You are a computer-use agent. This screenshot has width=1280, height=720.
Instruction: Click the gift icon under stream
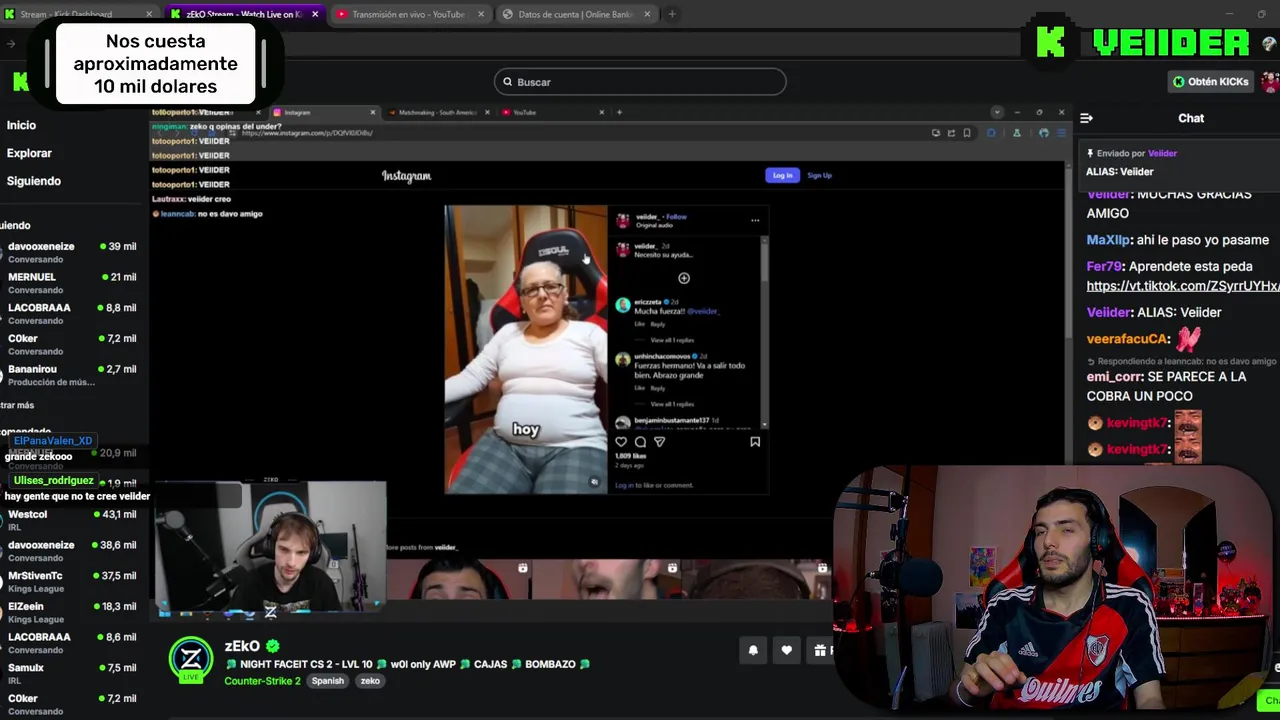(821, 651)
